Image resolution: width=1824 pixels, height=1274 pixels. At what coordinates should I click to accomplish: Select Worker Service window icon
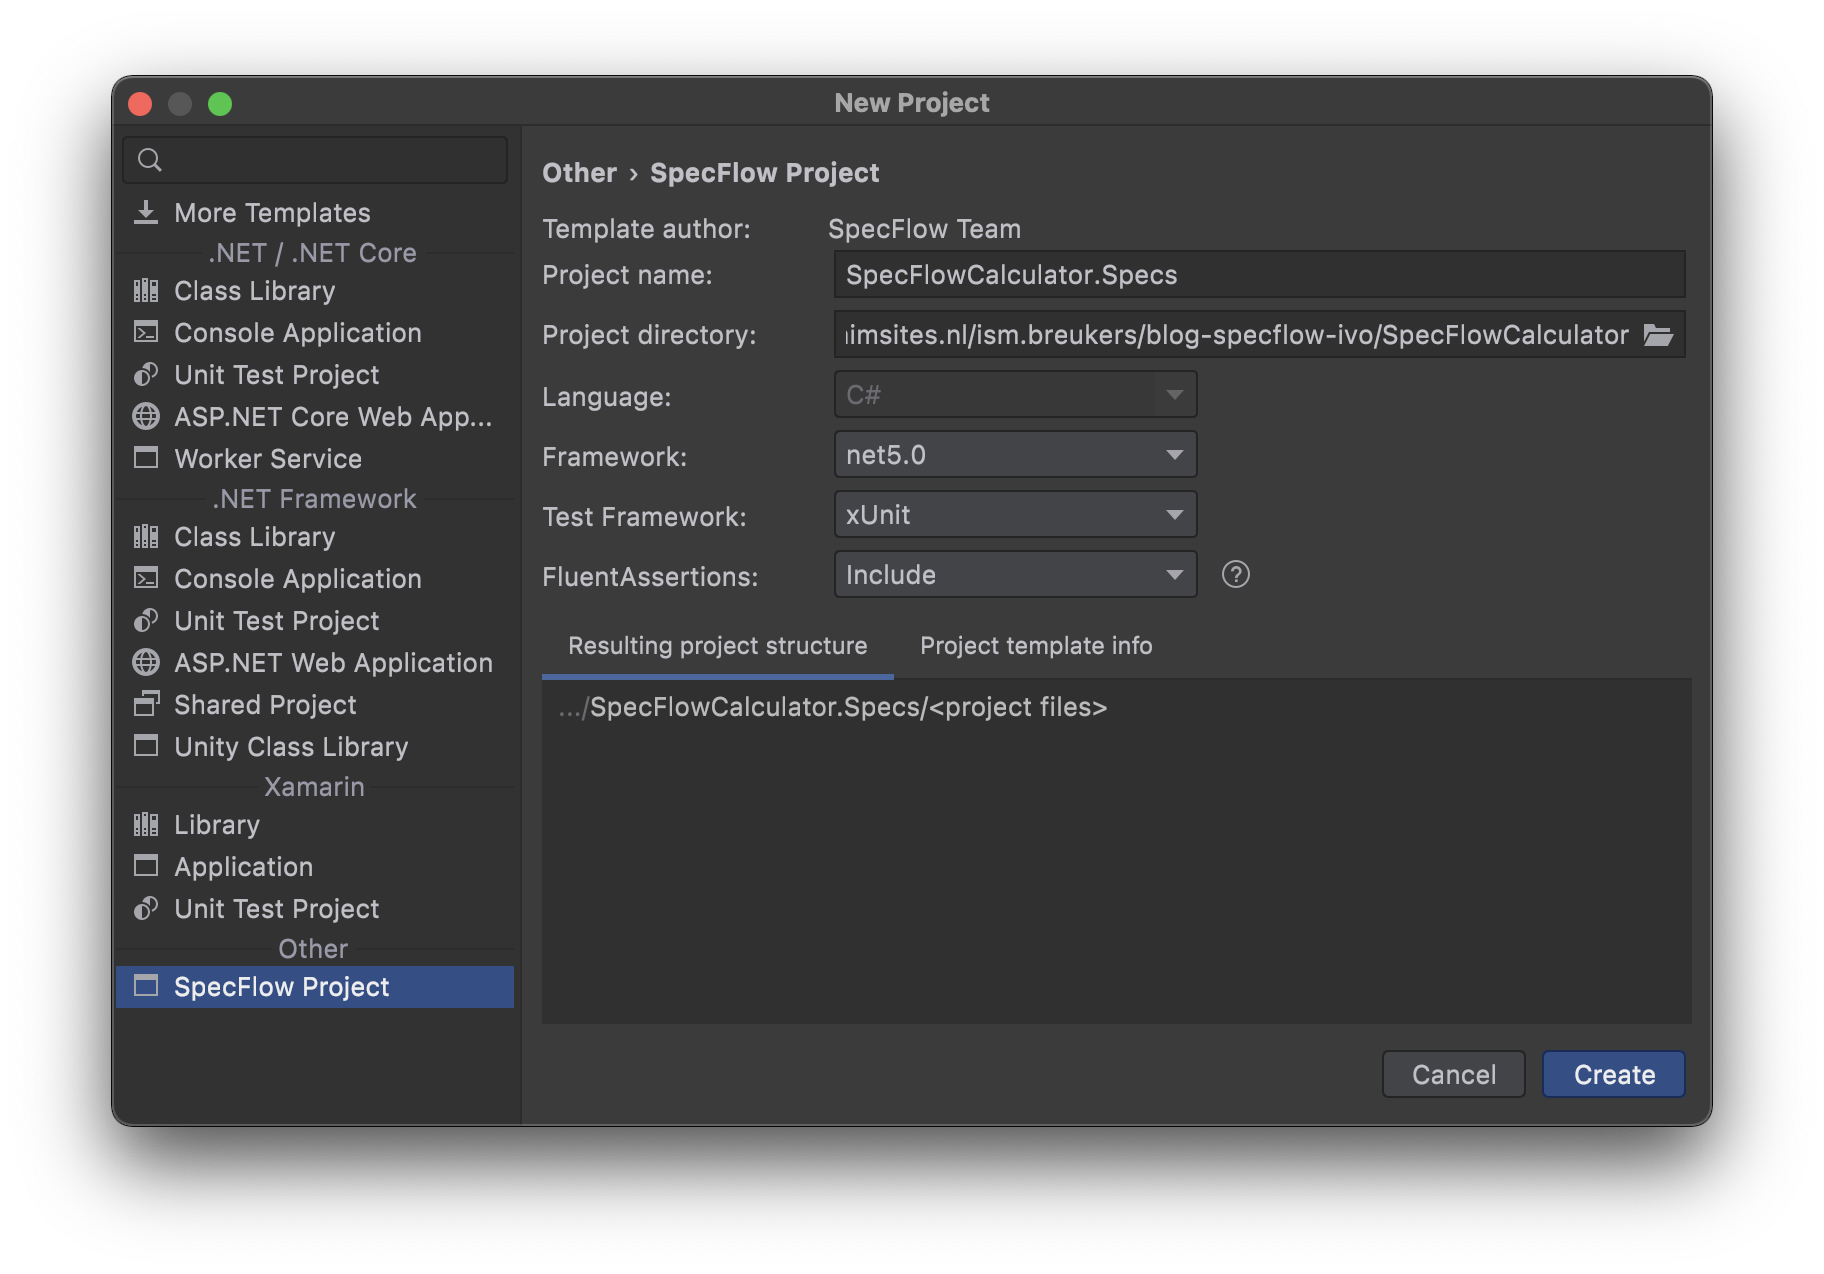(146, 458)
